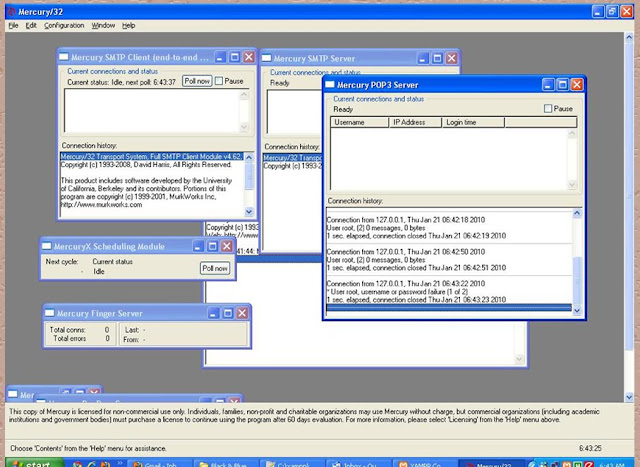Select 'connection closed Thu Jan 21 06:42:19 2010' line
The width and height of the screenshot is (640, 467).
416,236
